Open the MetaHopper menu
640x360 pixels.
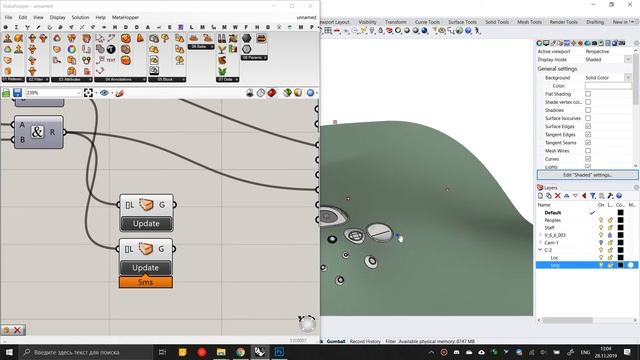pos(125,18)
